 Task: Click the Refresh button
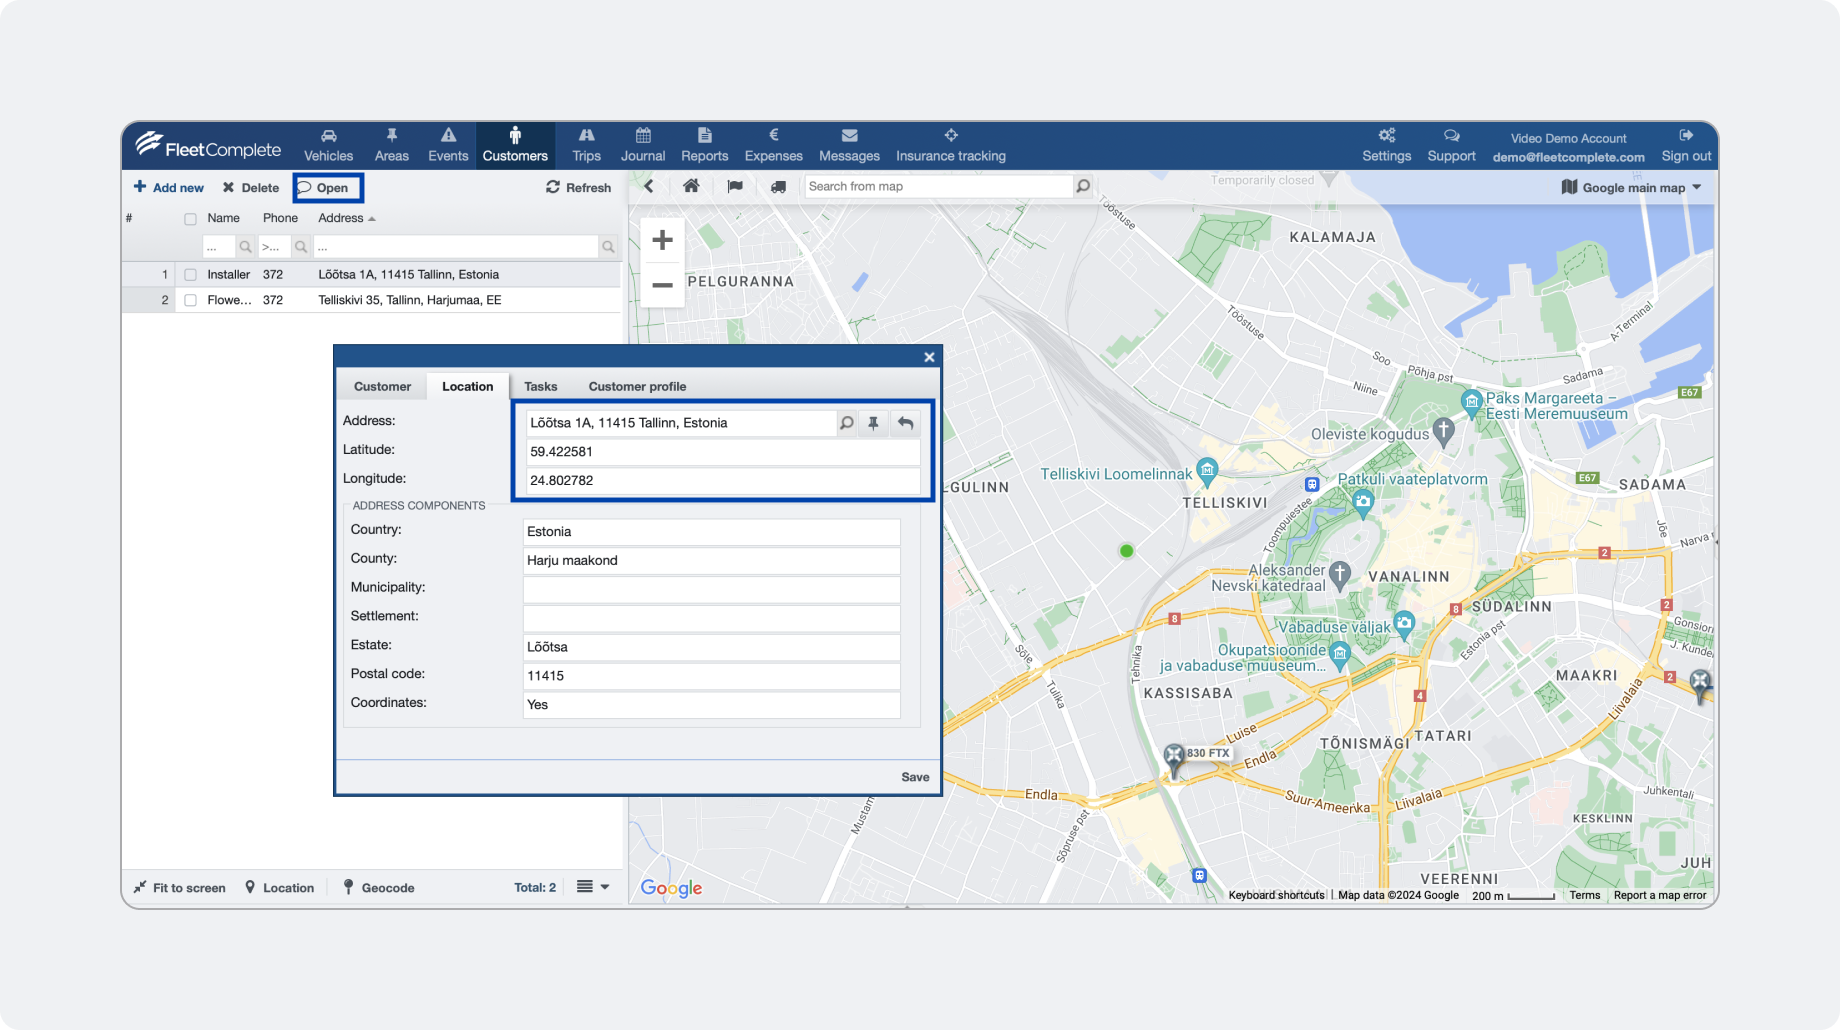(x=578, y=187)
